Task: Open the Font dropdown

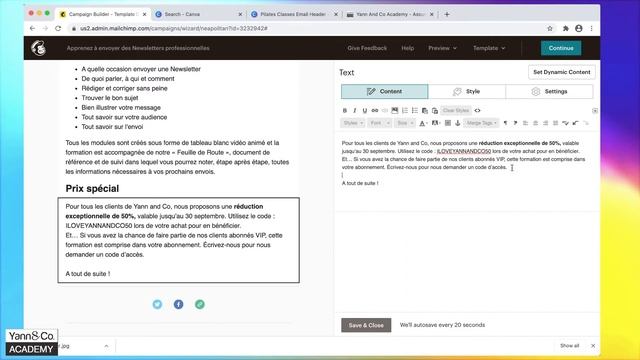Action: click(380, 123)
